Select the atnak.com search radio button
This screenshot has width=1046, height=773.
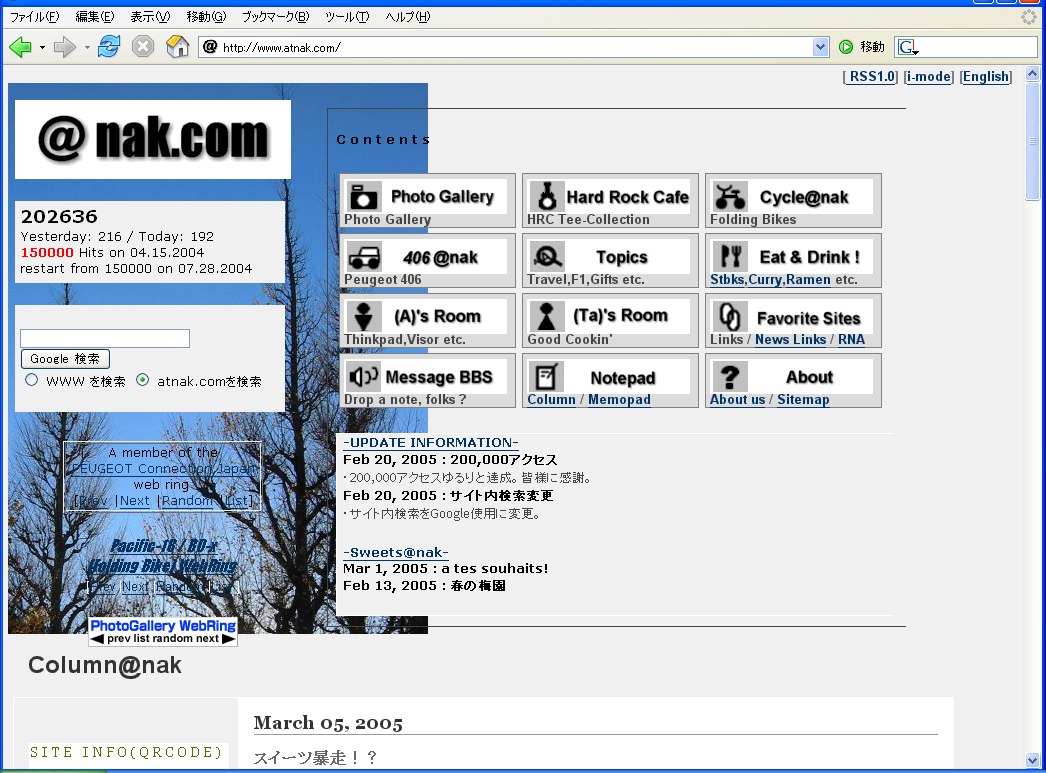click(x=142, y=380)
